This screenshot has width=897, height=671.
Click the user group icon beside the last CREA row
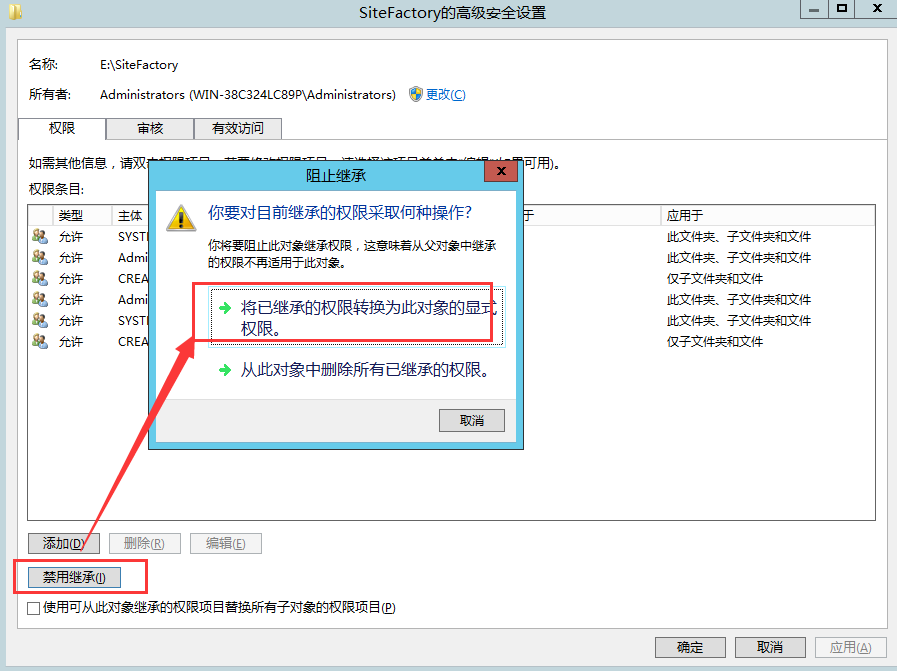pos(40,341)
